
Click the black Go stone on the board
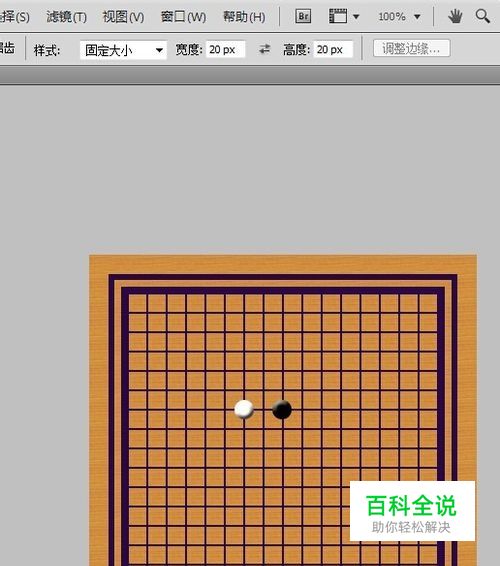[282, 409]
